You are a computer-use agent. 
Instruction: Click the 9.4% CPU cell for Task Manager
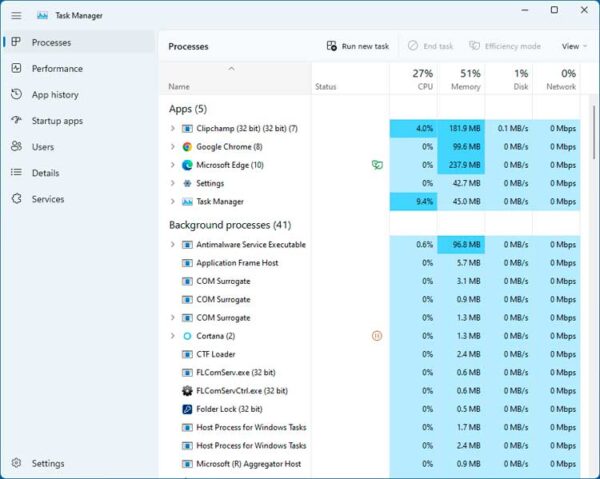tap(413, 202)
